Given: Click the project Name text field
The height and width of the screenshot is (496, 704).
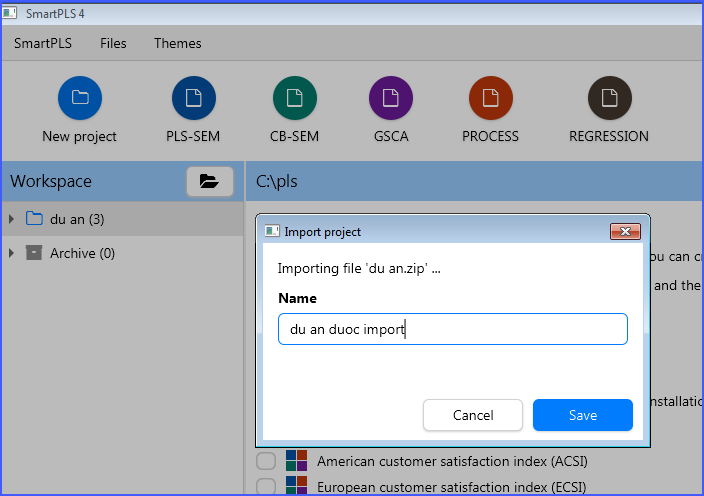Looking at the screenshot, I should pyautogui.click(x=452, y=329).
